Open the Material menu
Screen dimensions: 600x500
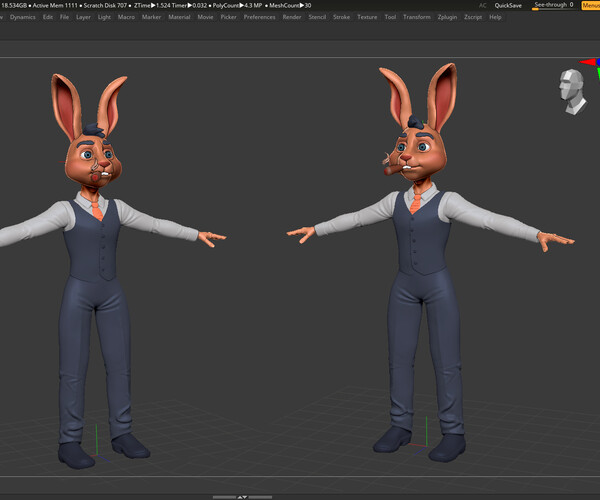pyautogui.click(x=179, y=17)
